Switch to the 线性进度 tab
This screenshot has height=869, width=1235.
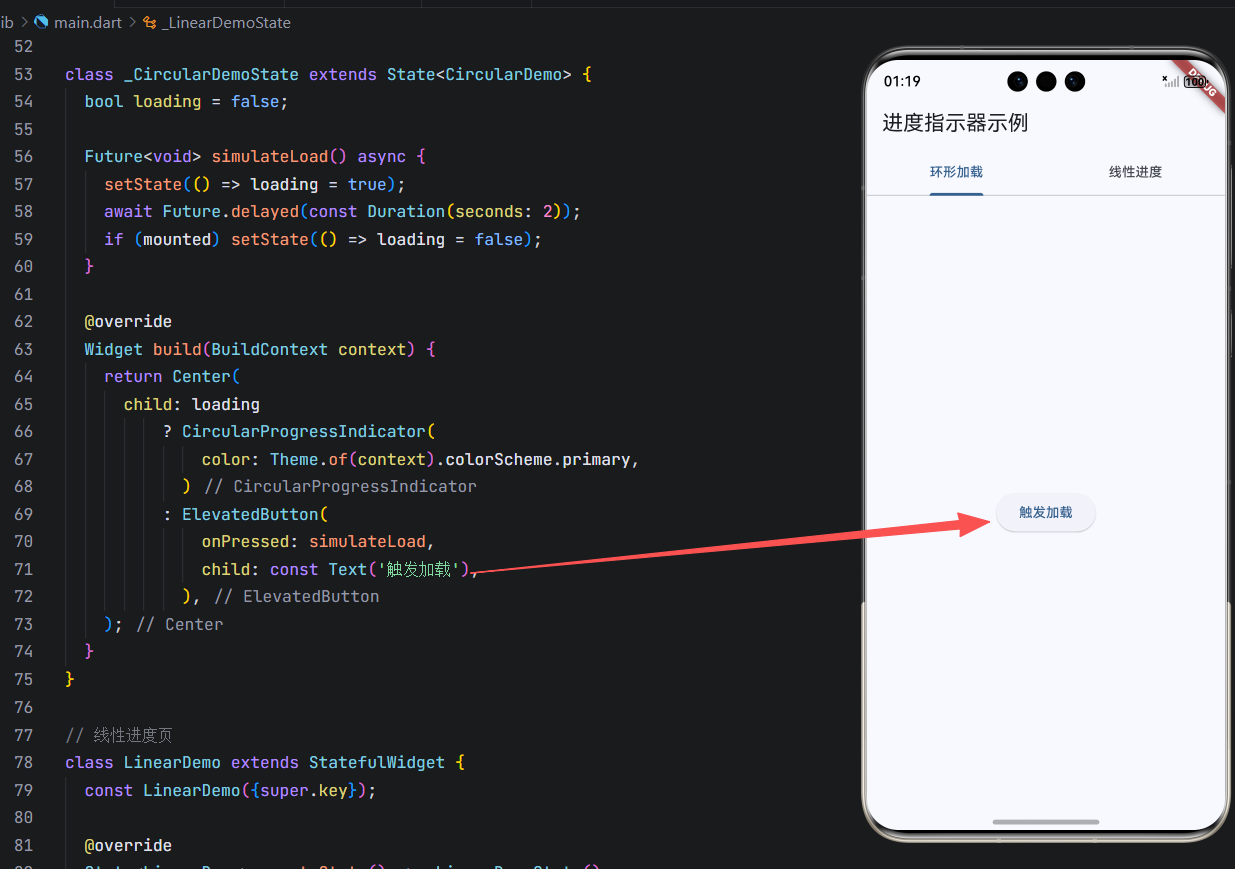(1135, 172)
